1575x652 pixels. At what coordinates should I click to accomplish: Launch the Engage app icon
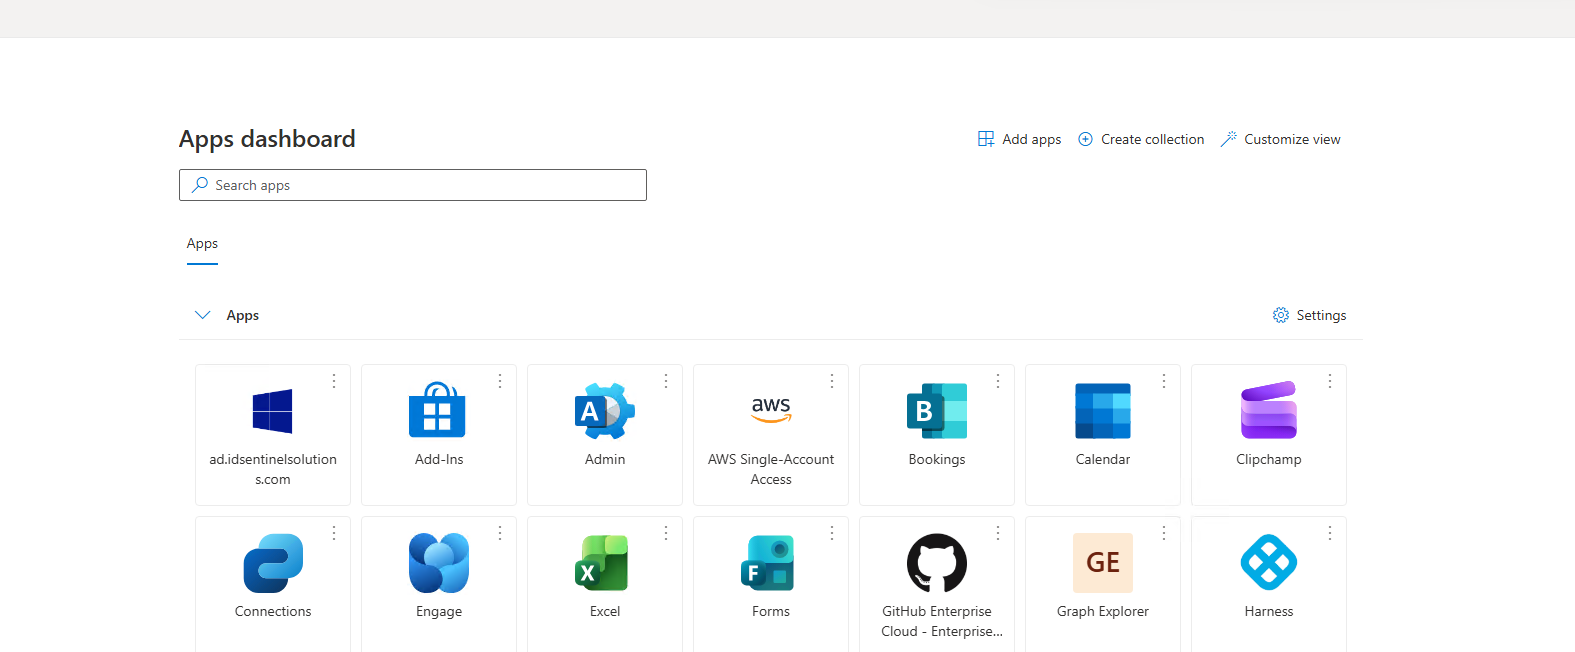coord(439,563)
